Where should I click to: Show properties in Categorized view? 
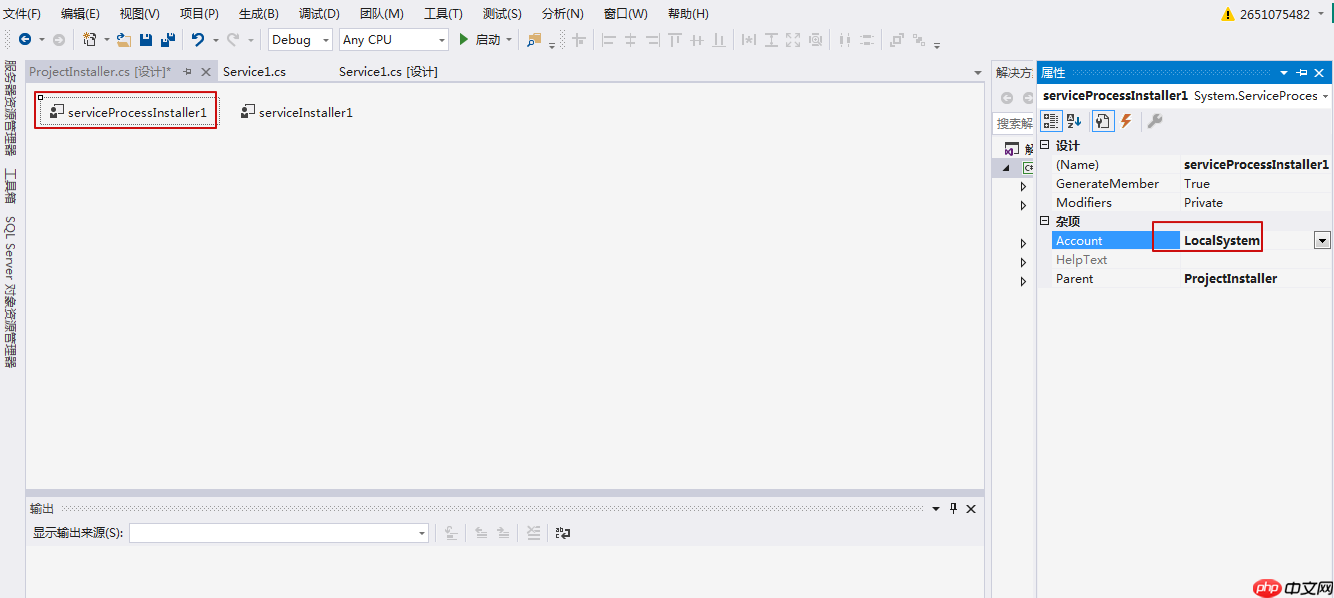1051,121
